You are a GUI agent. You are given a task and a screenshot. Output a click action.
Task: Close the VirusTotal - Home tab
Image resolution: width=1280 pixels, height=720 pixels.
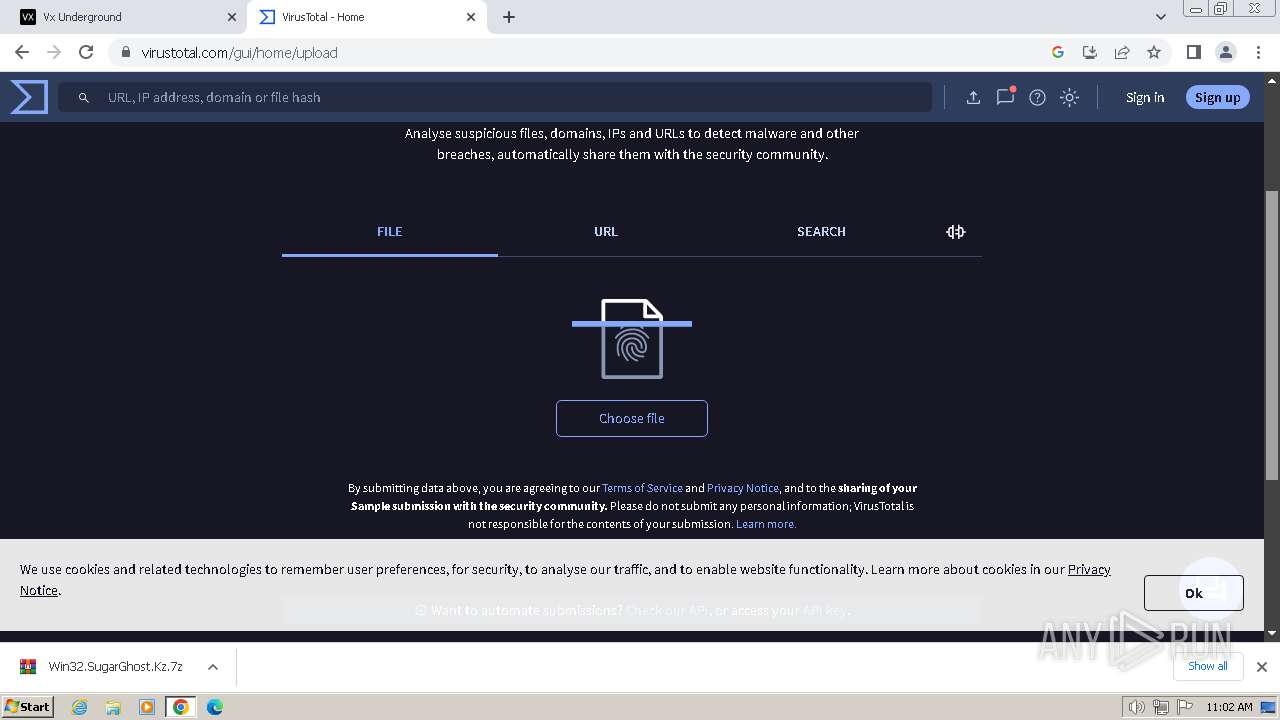(x=471, y=17)
